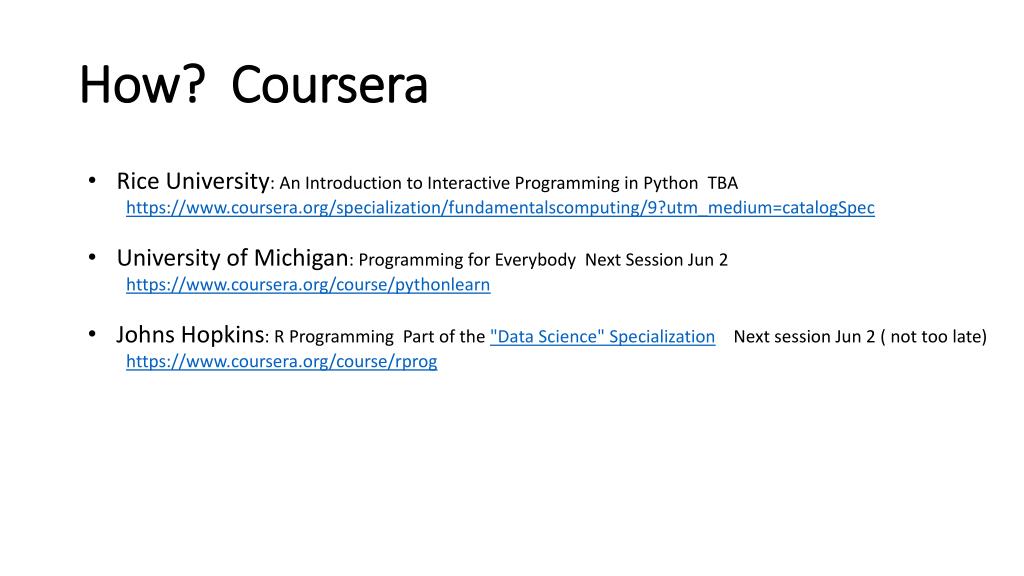Image resolution: width=1024 pixels, height=576 pixels.
Task: Click the "How? Coursera" slide title
Action: pyautogui.click(x=253, y=85)
